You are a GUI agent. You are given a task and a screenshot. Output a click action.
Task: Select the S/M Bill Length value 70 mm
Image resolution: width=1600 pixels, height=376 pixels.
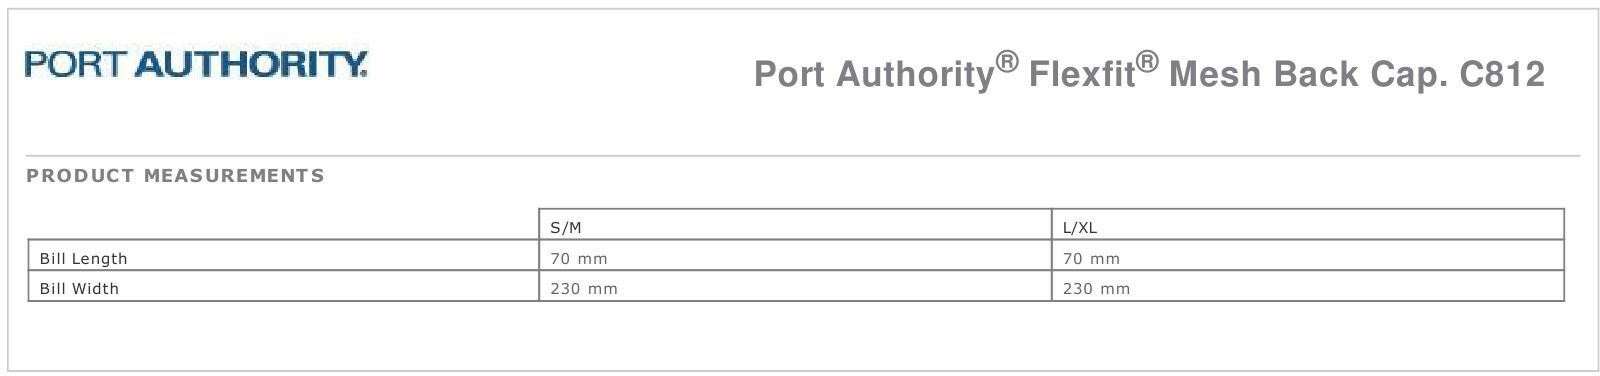pos(578,258)
